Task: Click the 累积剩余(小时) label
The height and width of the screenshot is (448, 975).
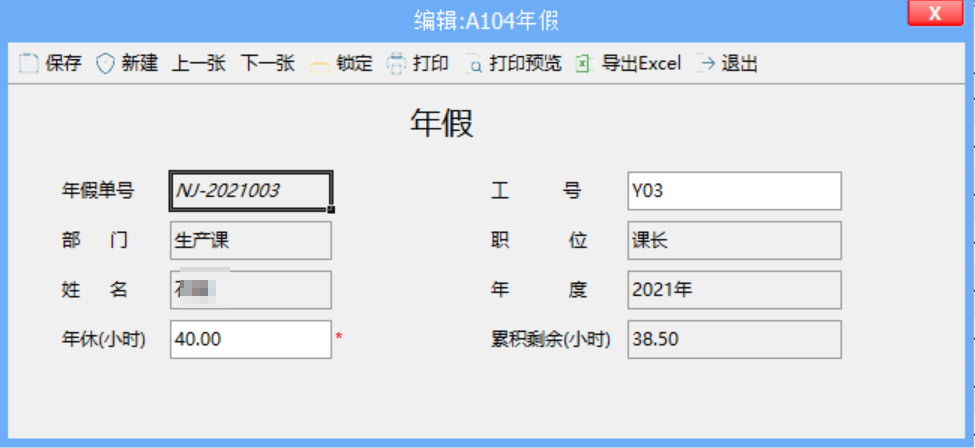Action: point(550,339)
